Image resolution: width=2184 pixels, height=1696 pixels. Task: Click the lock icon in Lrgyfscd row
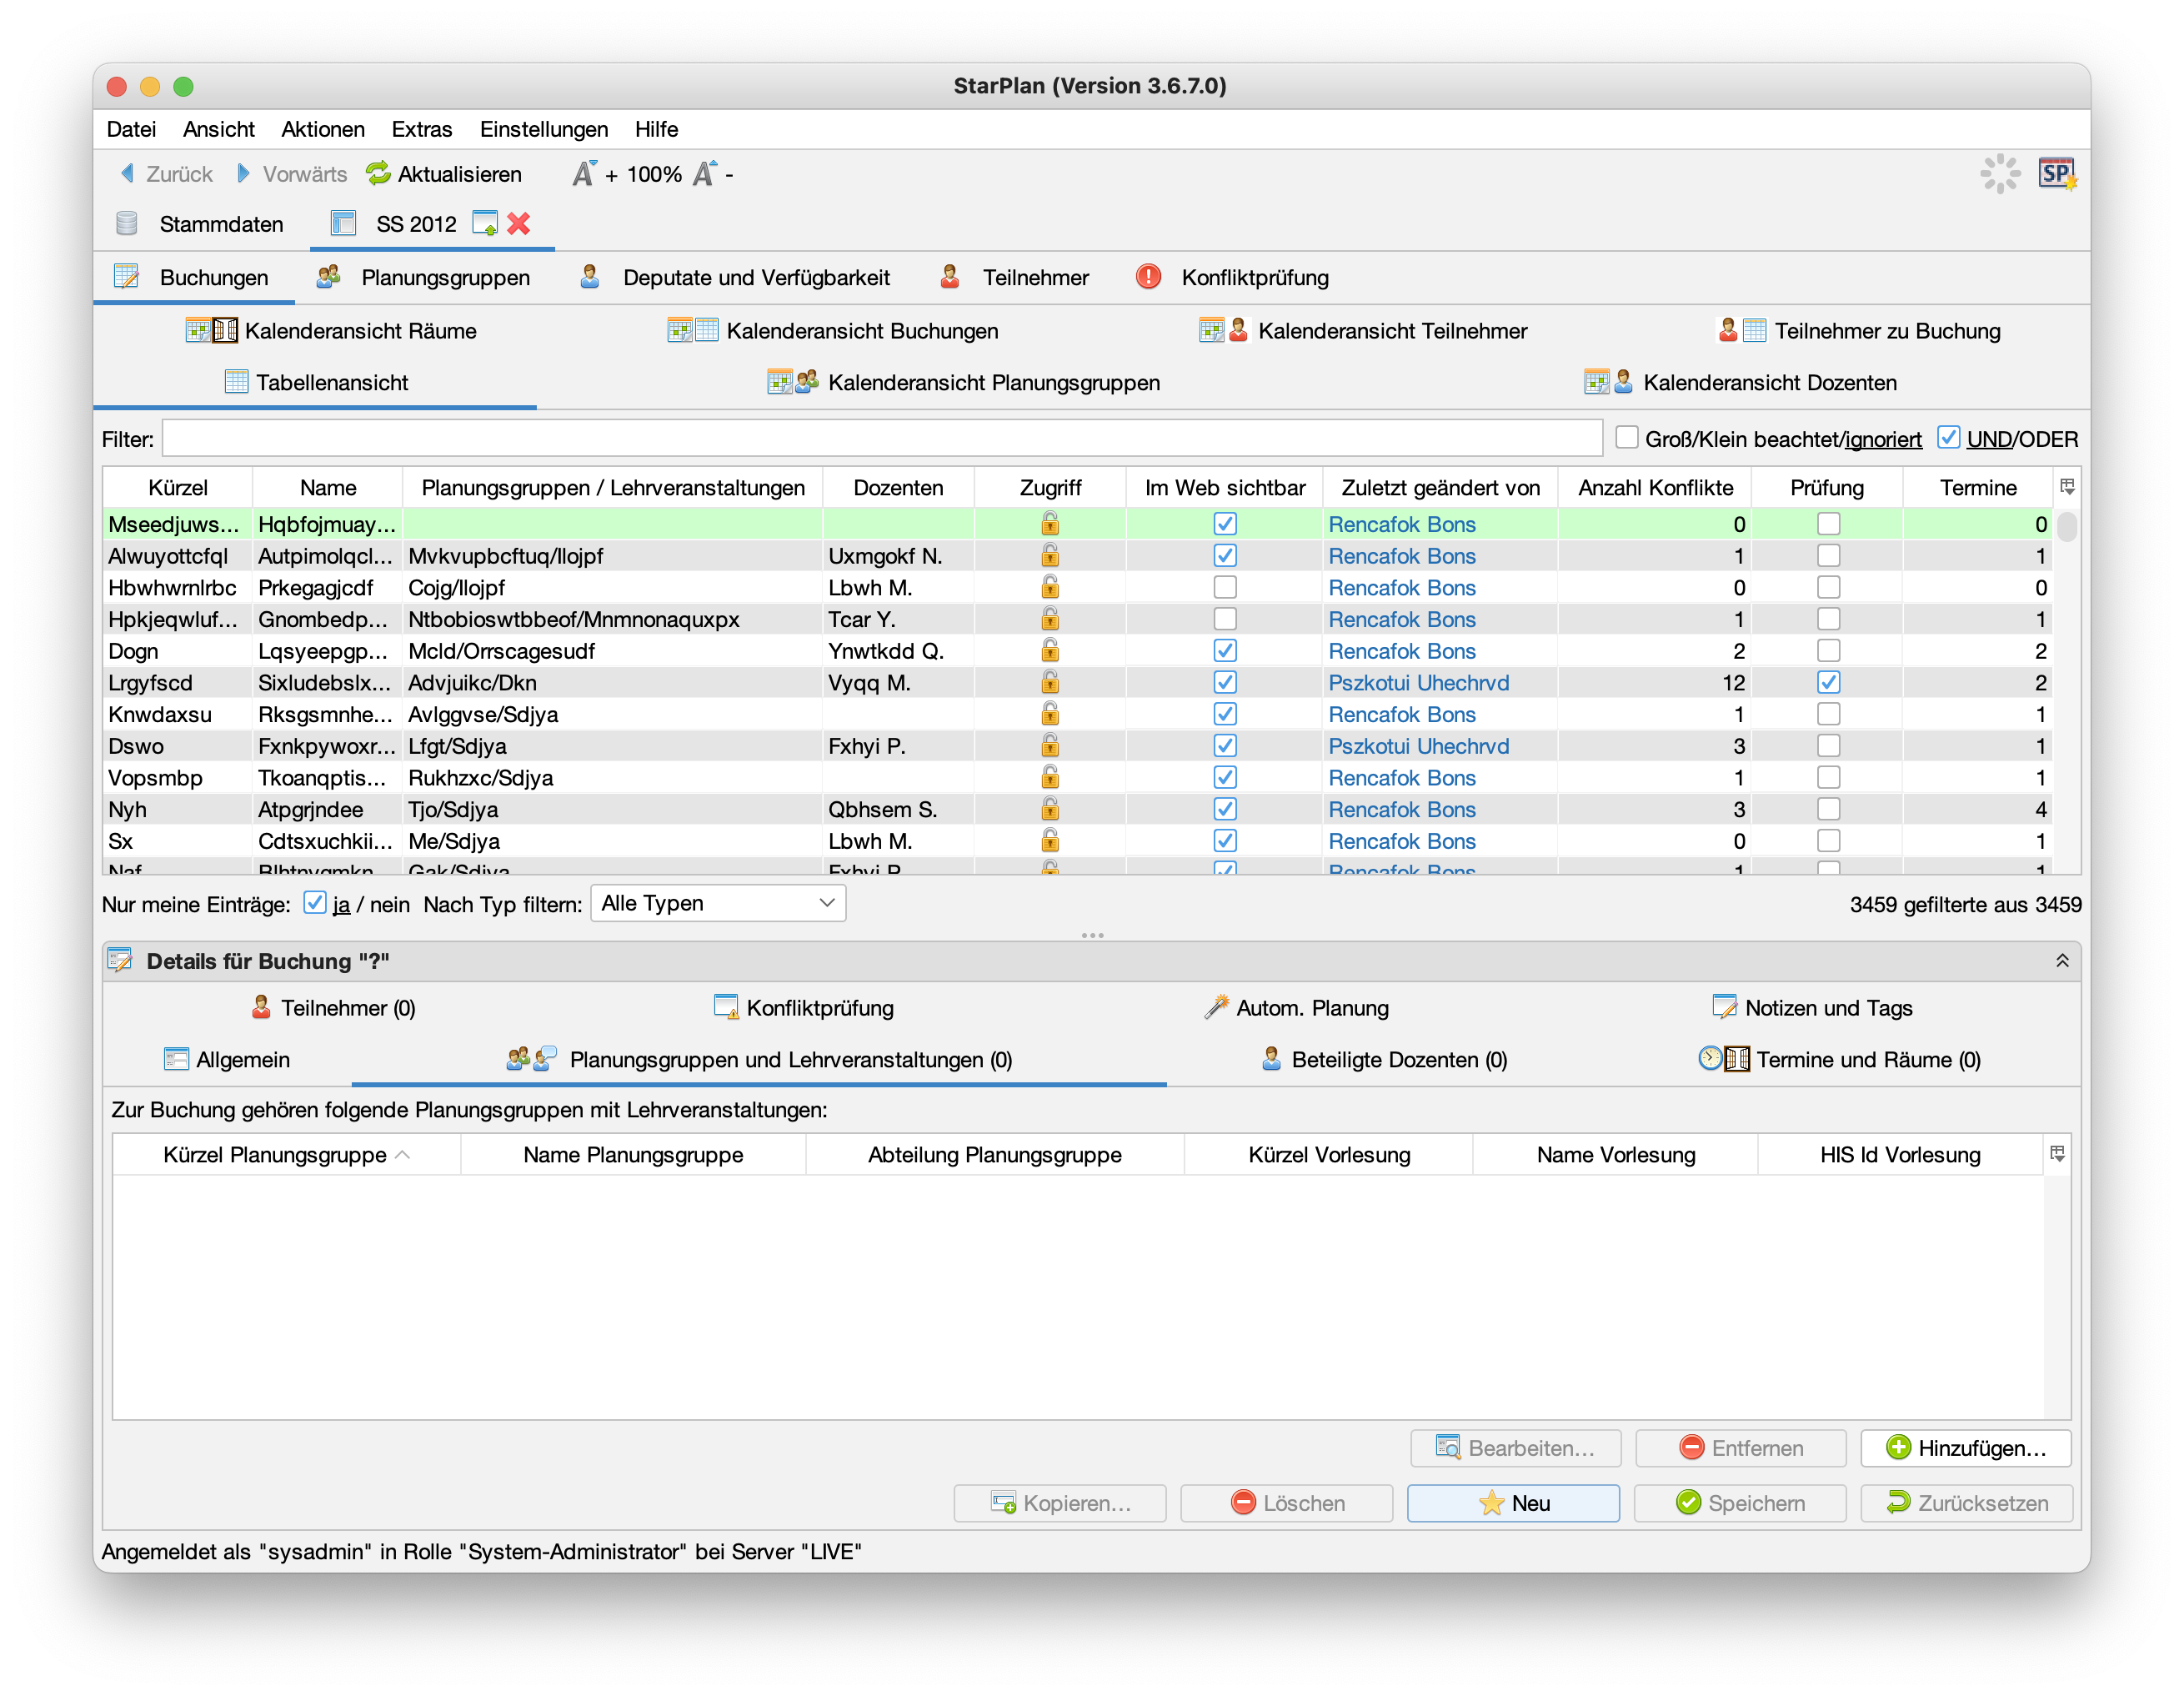click(x=1049, y=682)
